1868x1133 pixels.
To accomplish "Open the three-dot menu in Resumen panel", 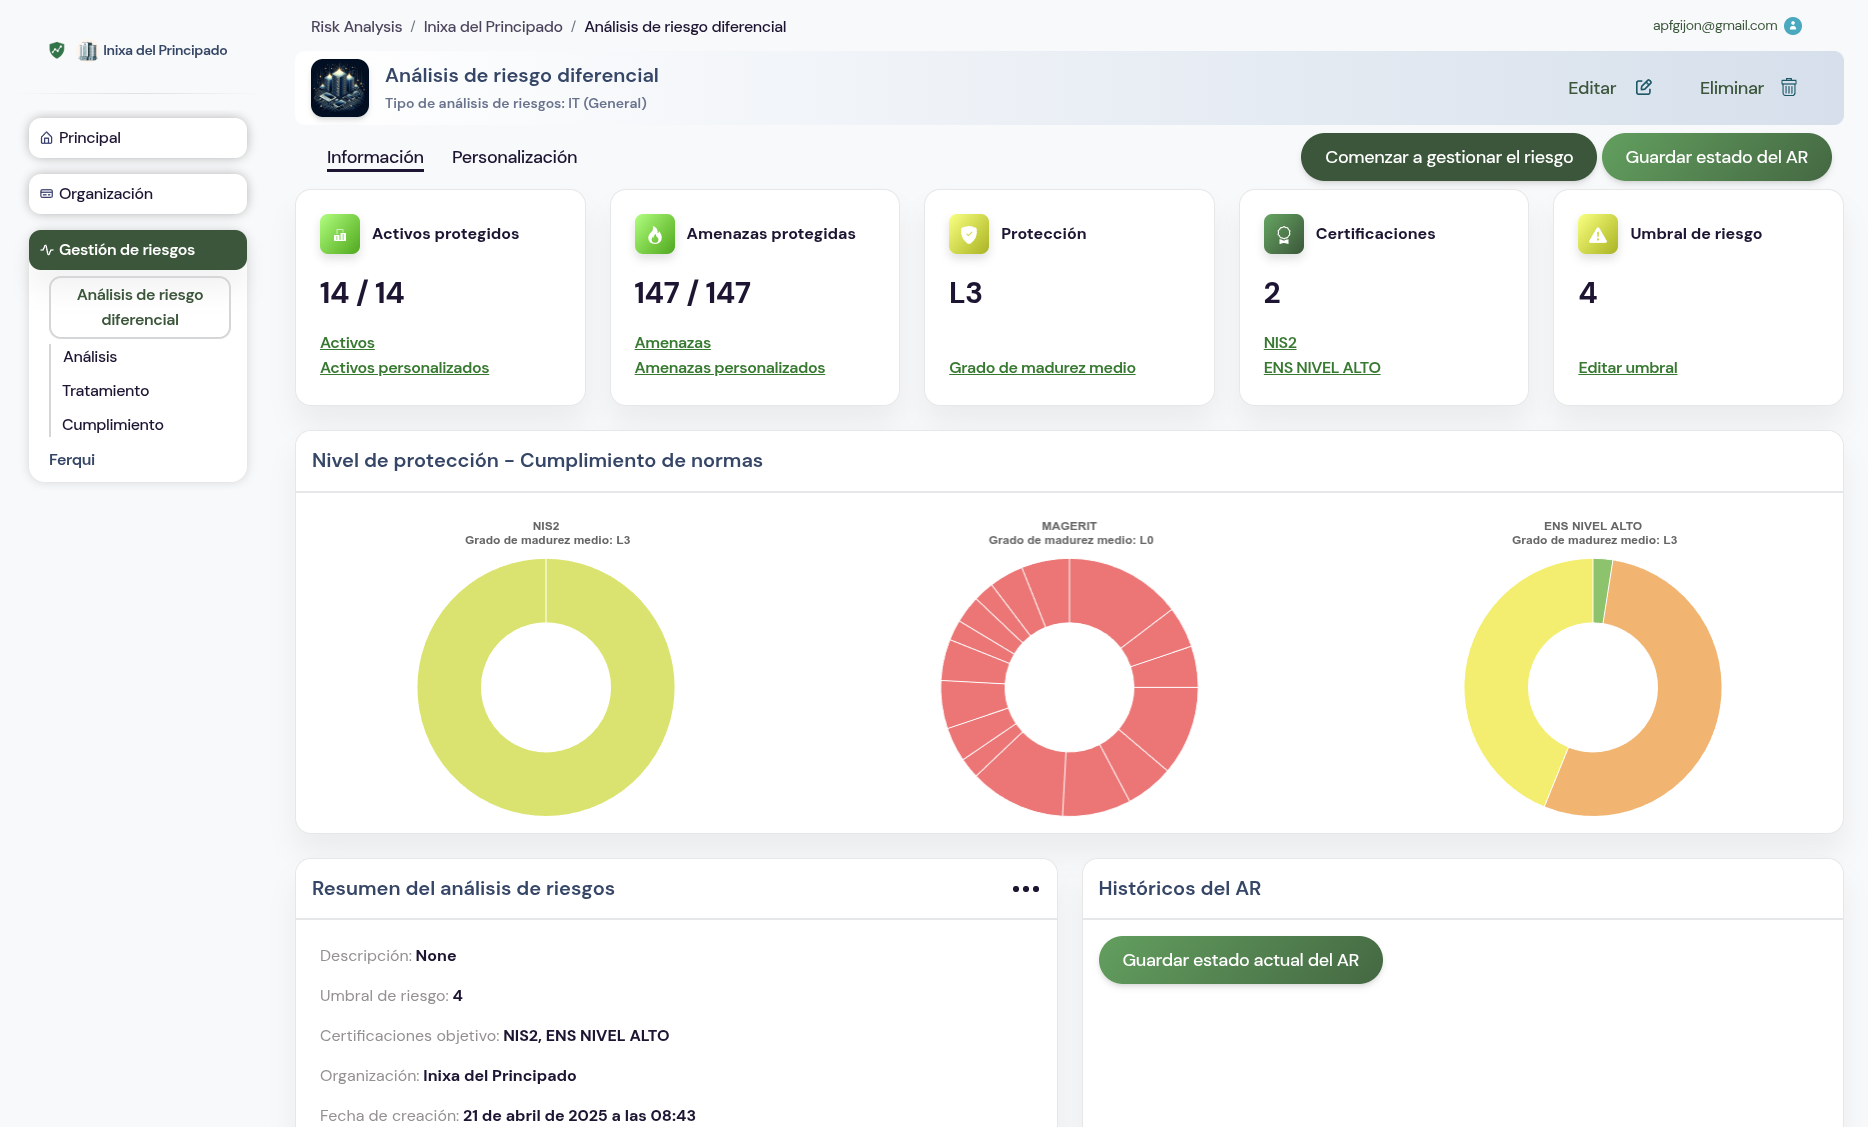I will tap(1025, 889).
